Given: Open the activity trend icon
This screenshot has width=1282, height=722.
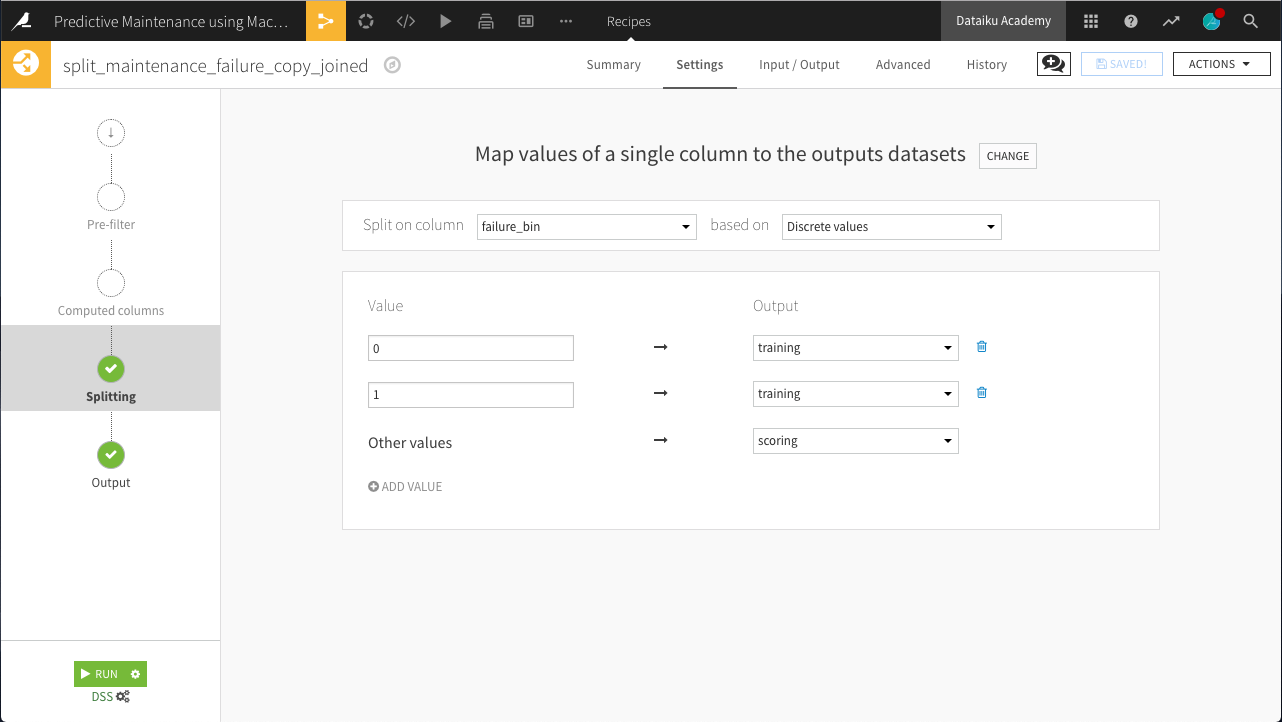Looking at the screenshot, I should pos(1171,21).
